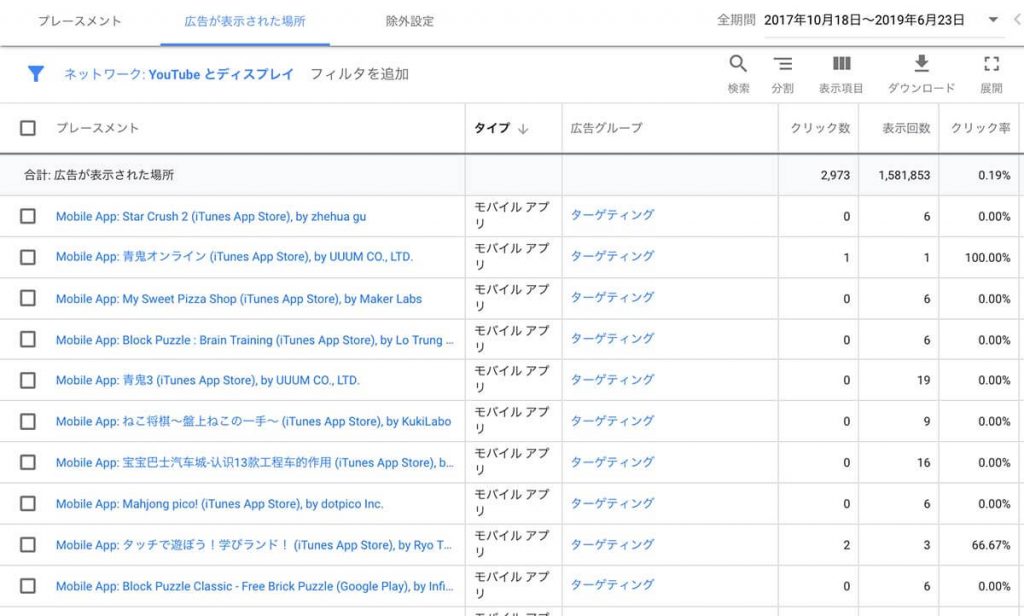Click the ネットワーク: YouTube とディスプレイ filter
Screen dimensions: 1024x616
(179, 74)
